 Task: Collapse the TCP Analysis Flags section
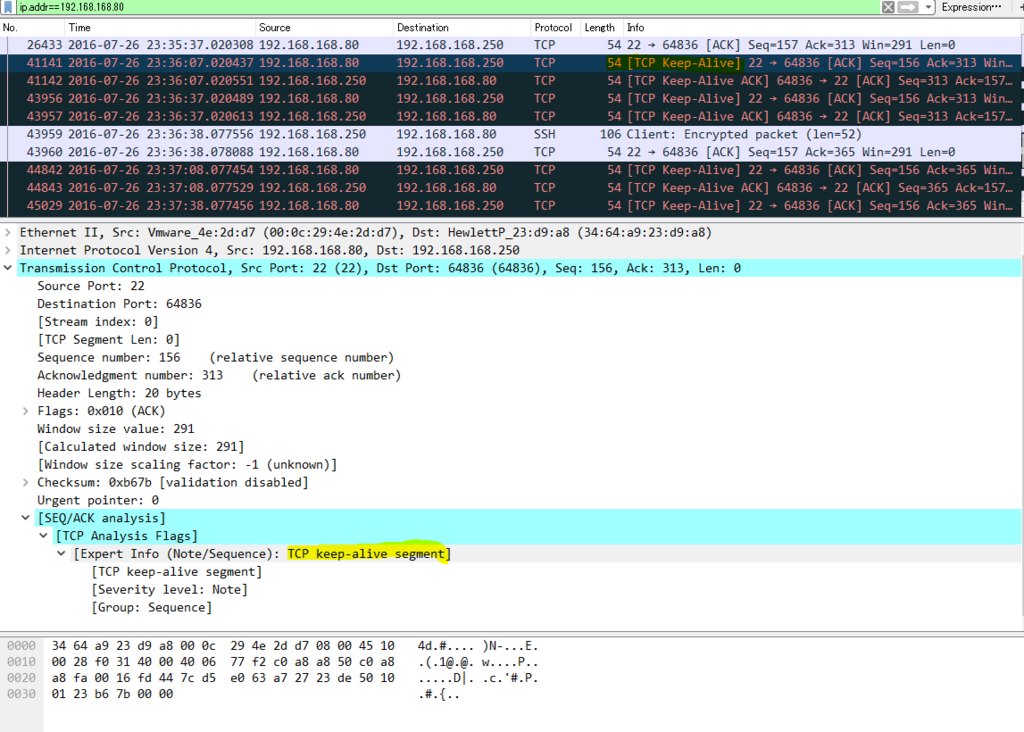(x=42, y=535)
